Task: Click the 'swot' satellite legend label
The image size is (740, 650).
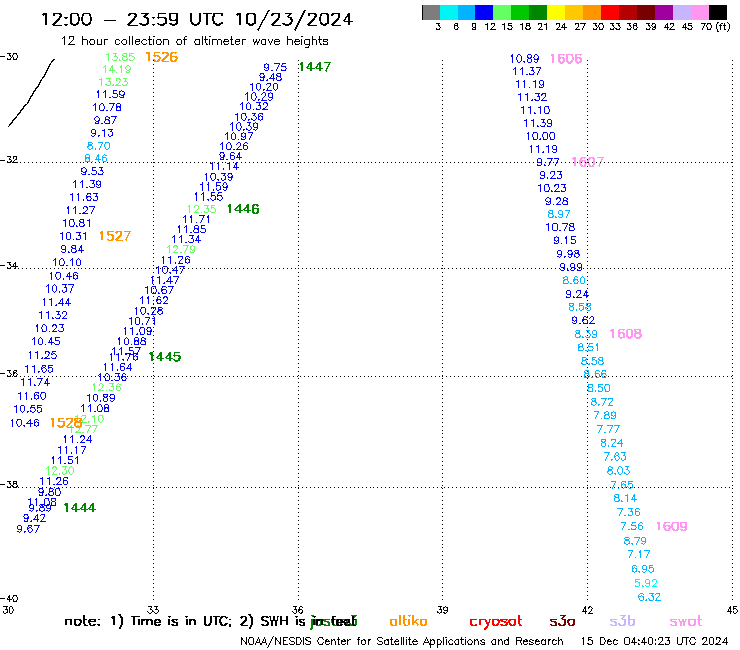Action: tap(686, 622)
